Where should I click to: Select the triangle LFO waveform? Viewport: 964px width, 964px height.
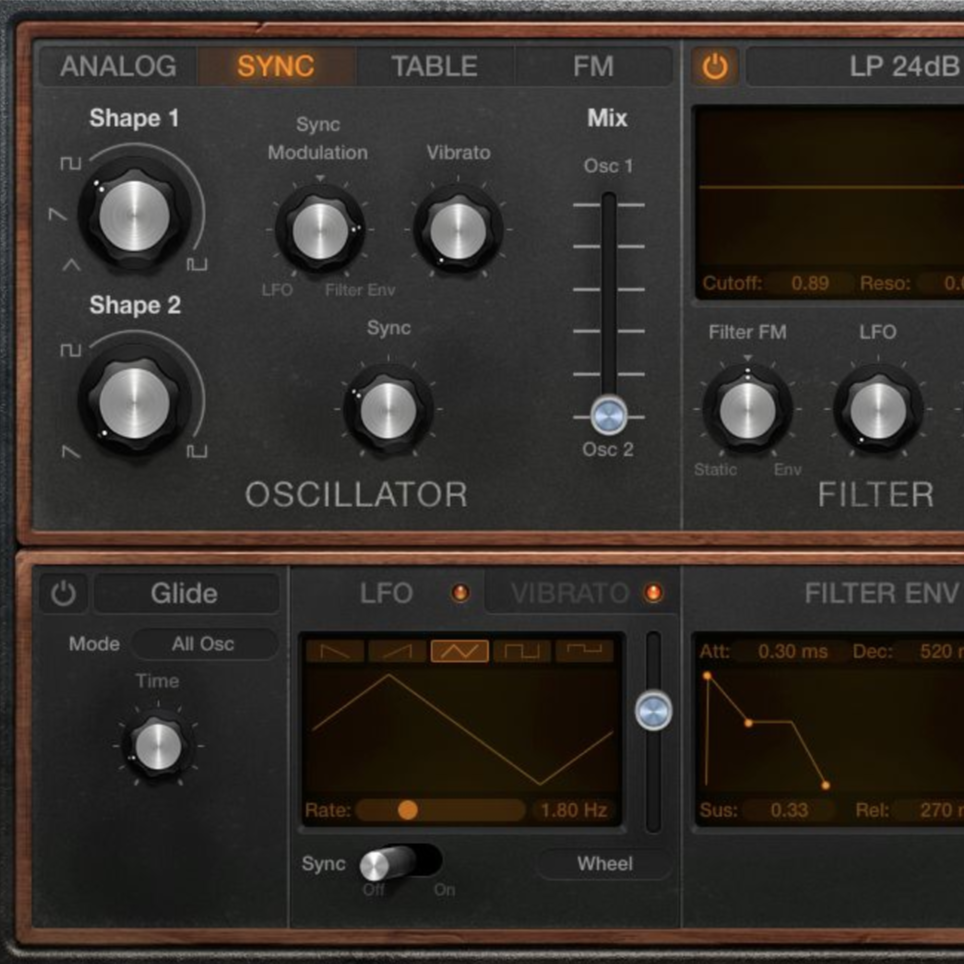[x=460, y=651]
